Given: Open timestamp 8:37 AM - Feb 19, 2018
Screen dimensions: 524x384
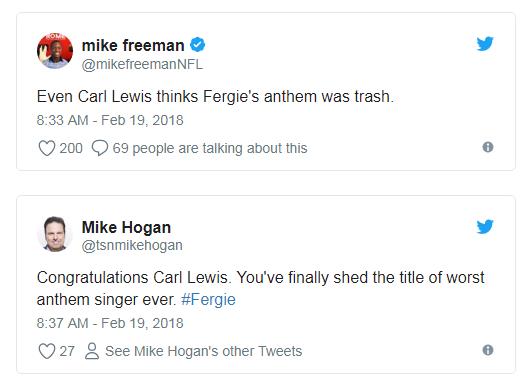Looking at the screenshot, I should [x=110, y=323].
